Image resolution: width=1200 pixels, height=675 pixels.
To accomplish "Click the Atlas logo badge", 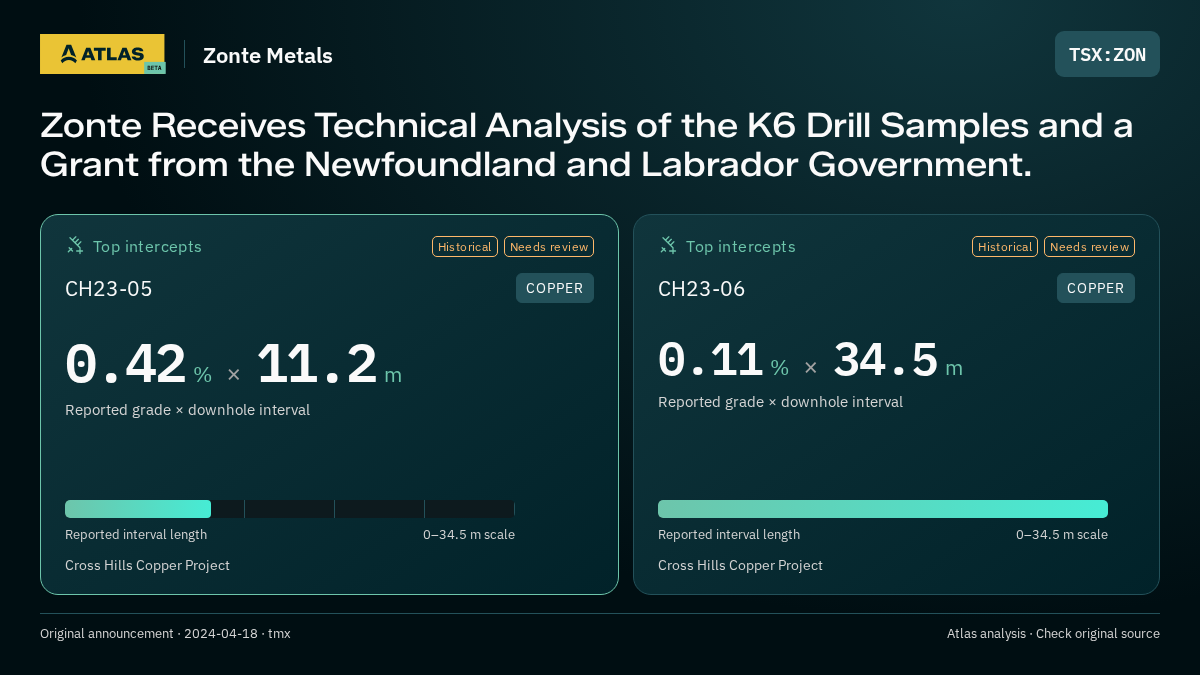I will pos(102,54).
